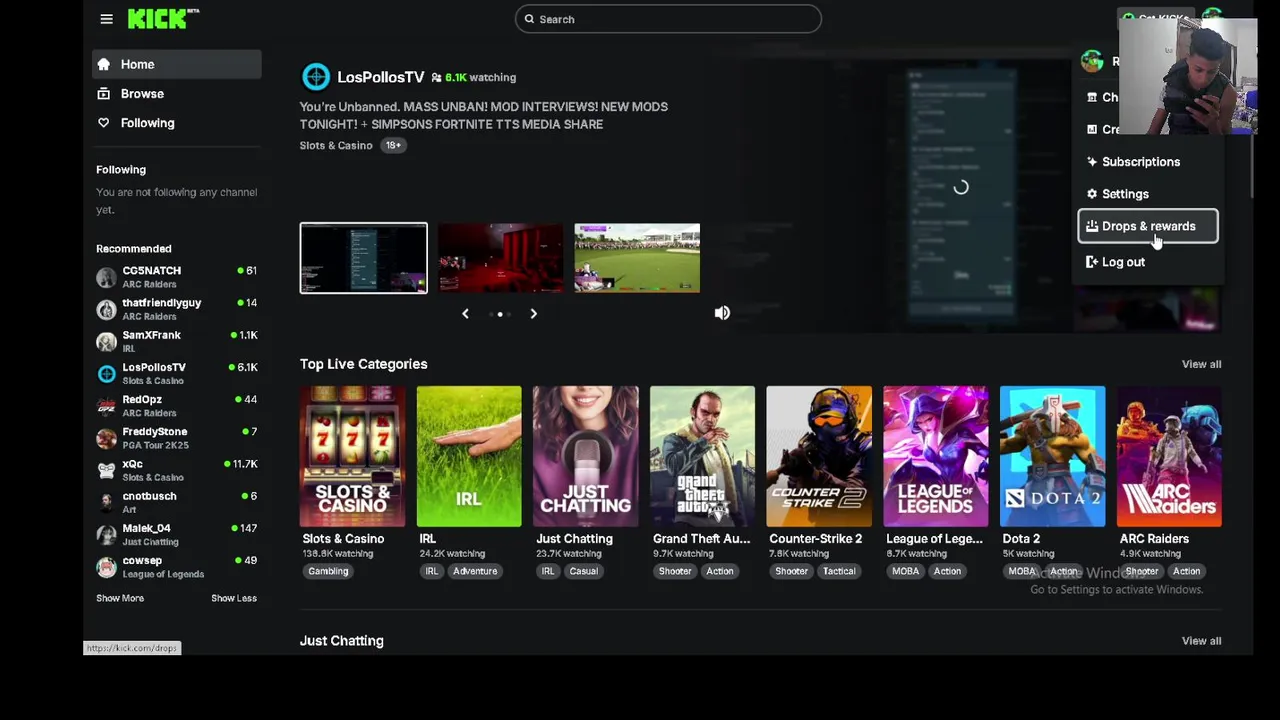The height and width of the screenshot is (720, 1280).
Task: Click the Shooter tag under Grand Theft Auto
Action: point(675,571)
